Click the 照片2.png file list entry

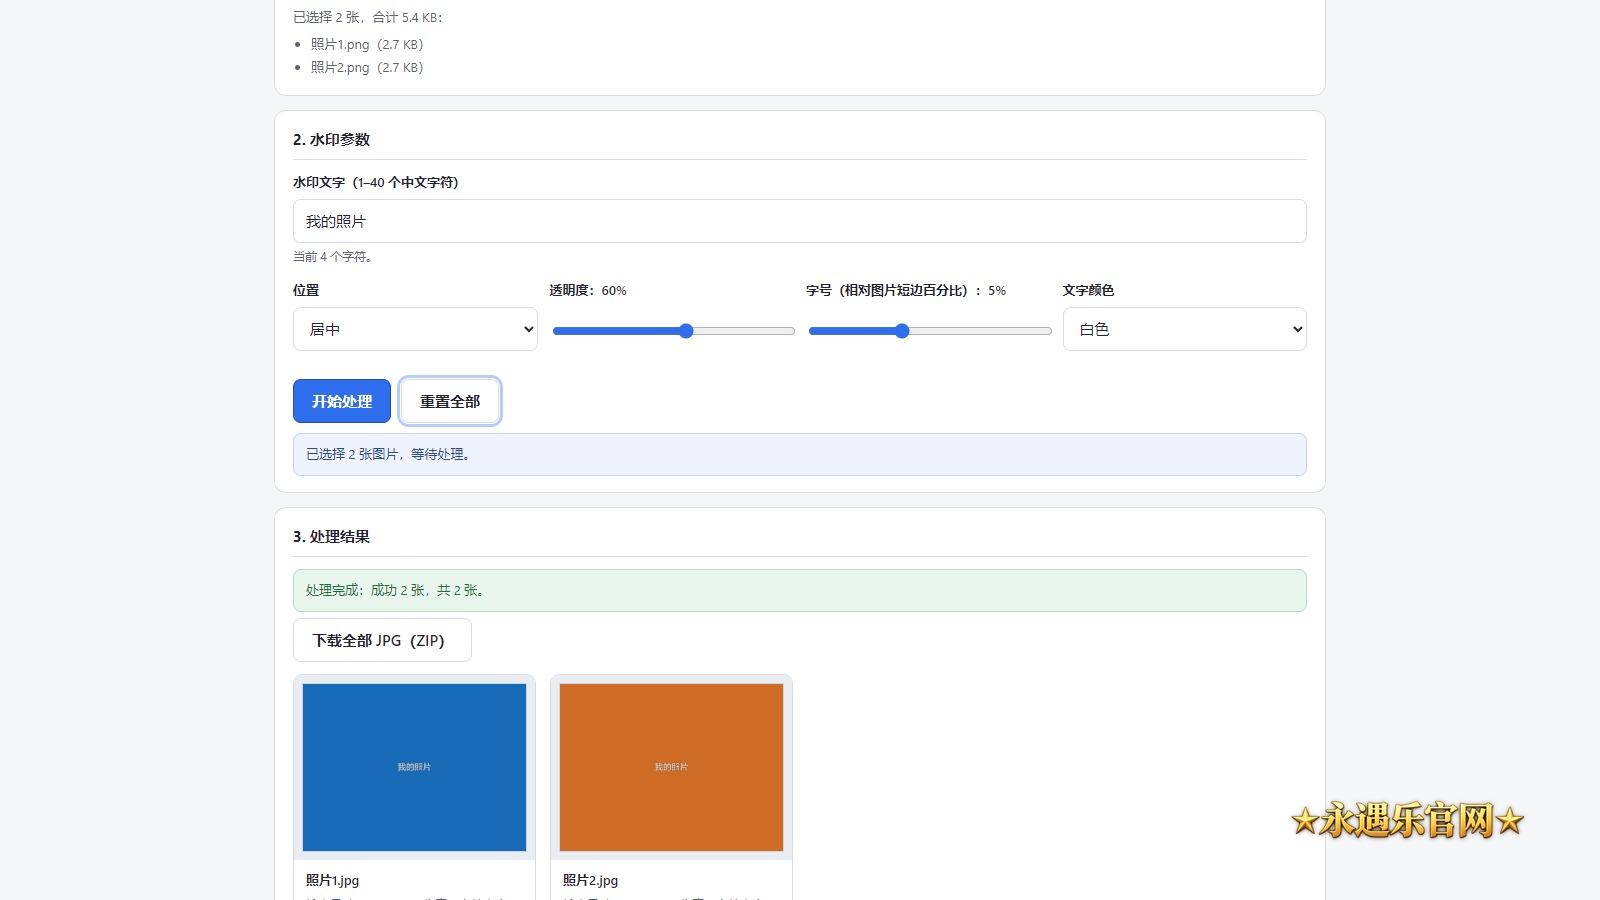tap(367, 67)
